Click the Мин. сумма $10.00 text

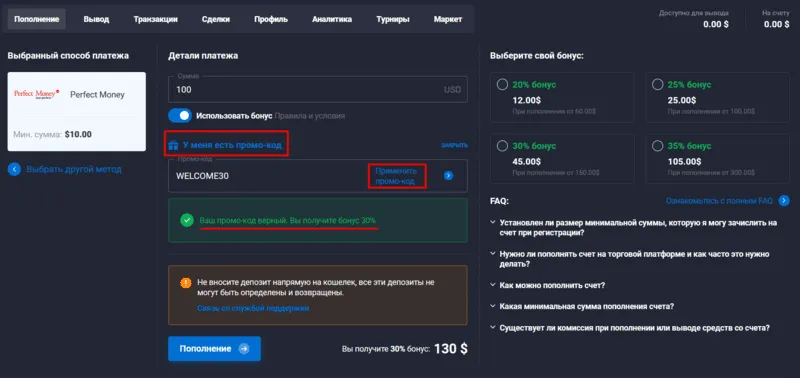pyautogui.click(x=53, y=135)
